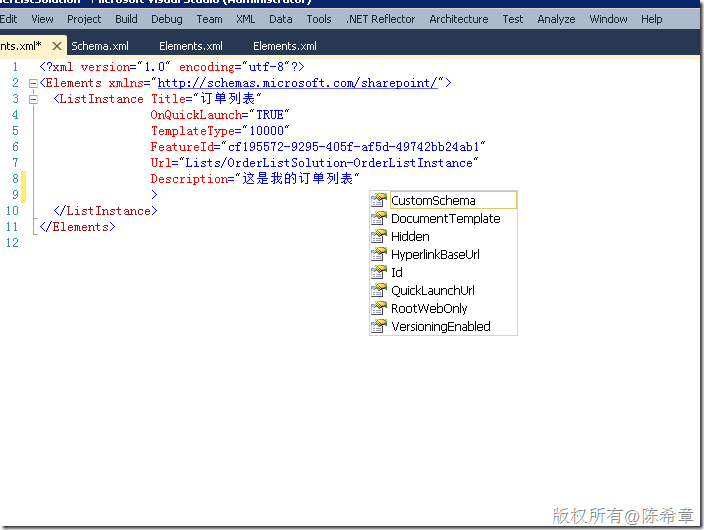Click the FeatureId GUID value
704x530 pixels.
point(353,147)
